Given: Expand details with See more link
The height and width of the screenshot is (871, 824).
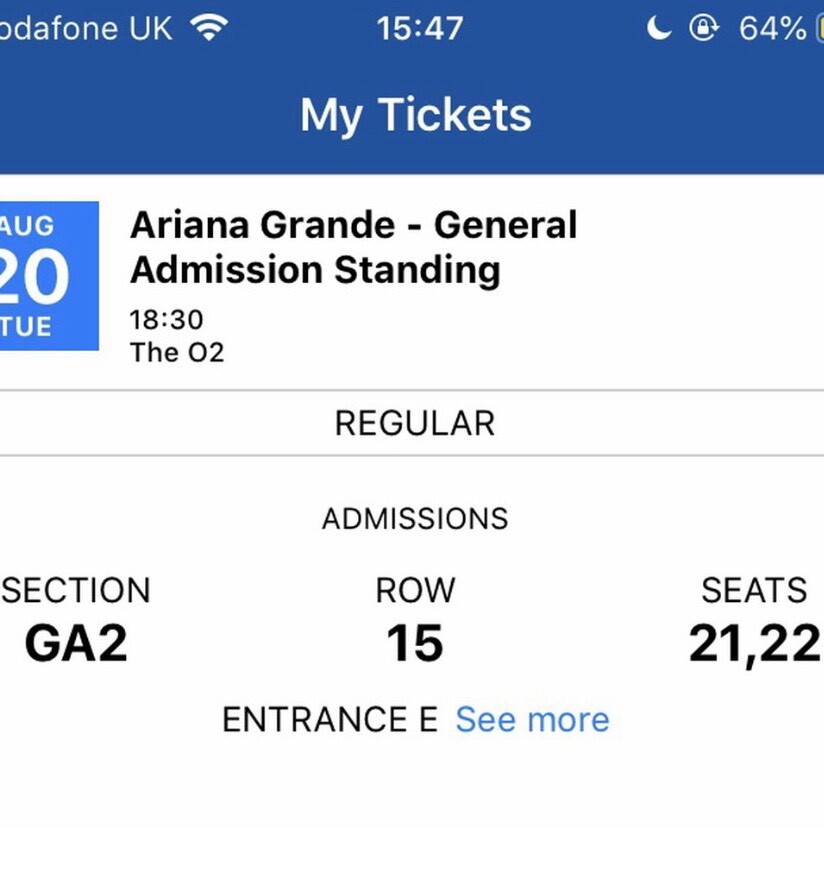Looking at the screenshot, I should (532, 720).
